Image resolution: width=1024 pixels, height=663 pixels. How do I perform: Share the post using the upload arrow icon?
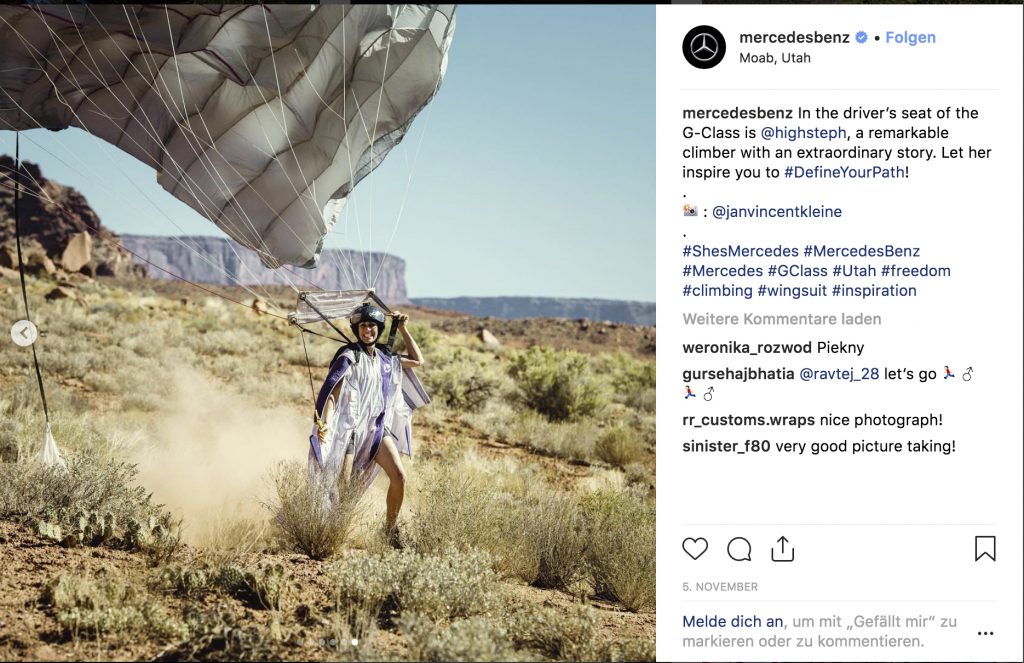[782, 549]
